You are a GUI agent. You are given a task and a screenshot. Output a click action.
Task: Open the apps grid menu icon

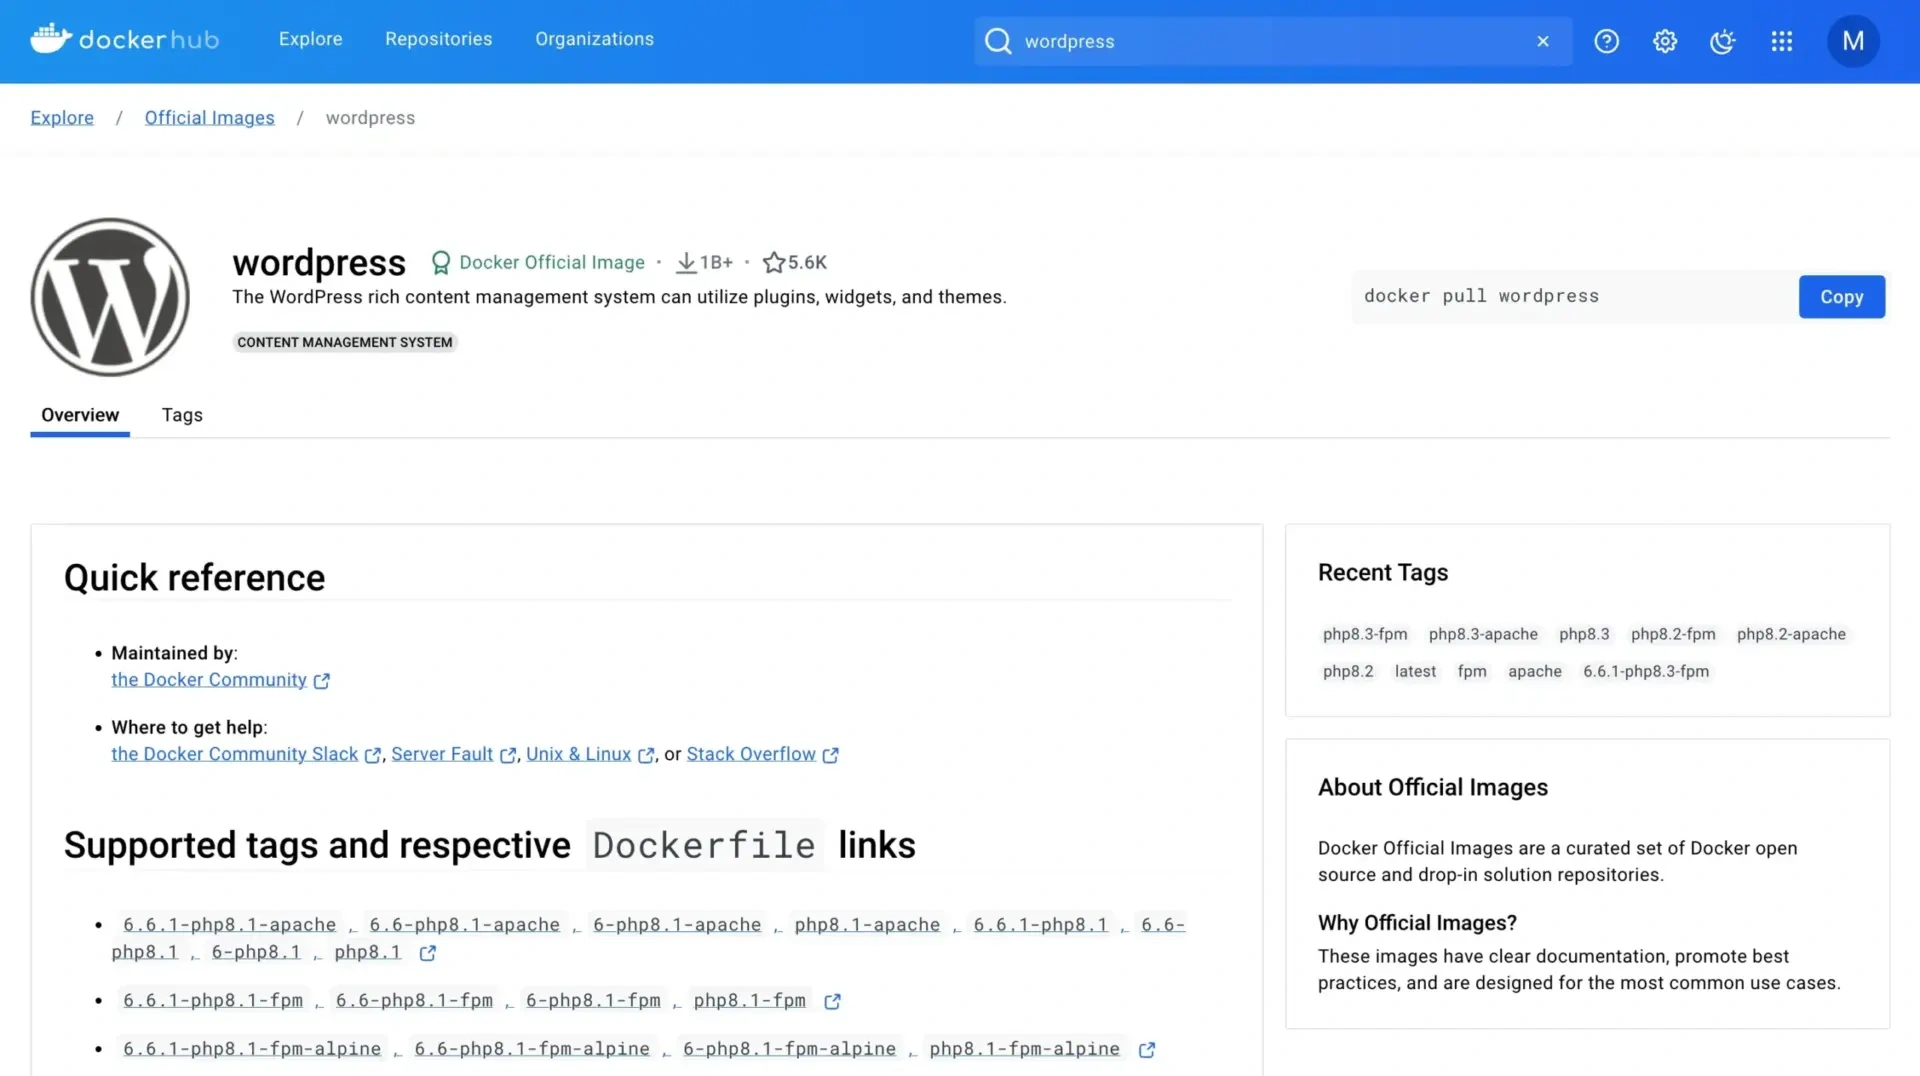1781,41
